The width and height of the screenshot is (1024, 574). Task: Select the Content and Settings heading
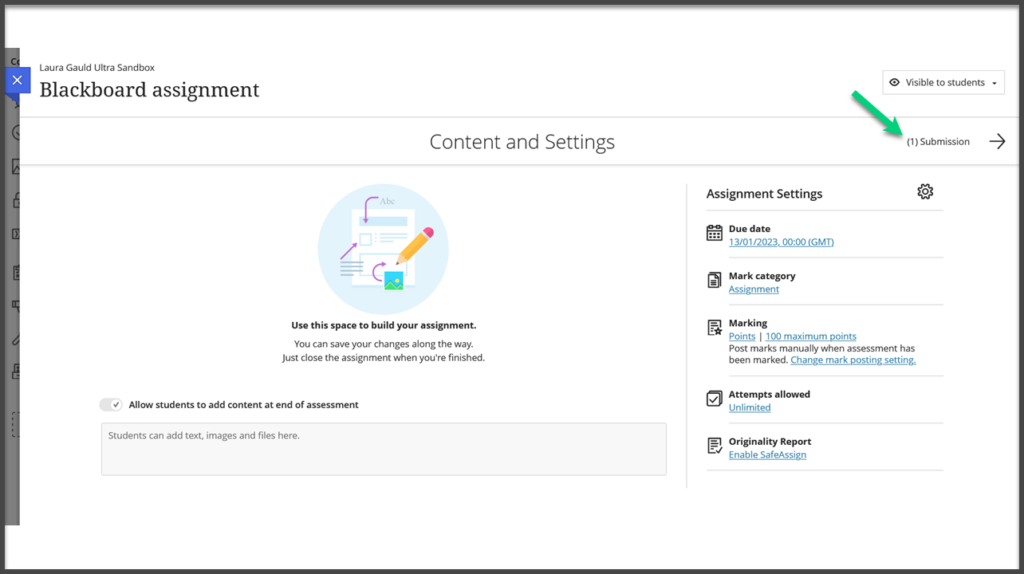pyautogui.click(x=522, y=142)
